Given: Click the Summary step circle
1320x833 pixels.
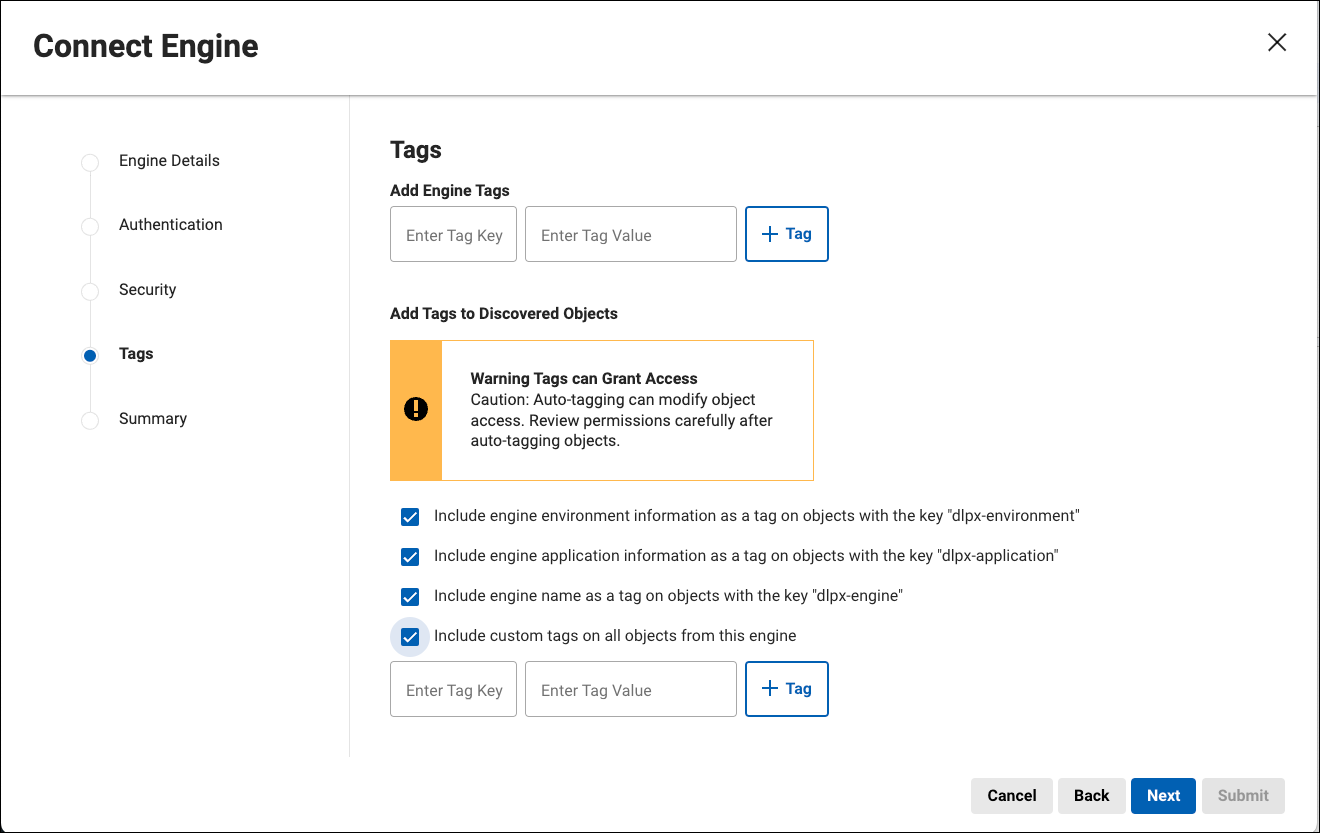Looking at the screenshot, I should click(90, 420).
